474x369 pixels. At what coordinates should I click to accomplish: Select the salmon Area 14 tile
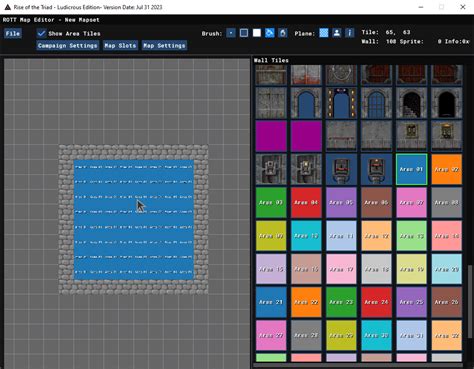pos(447,236)
